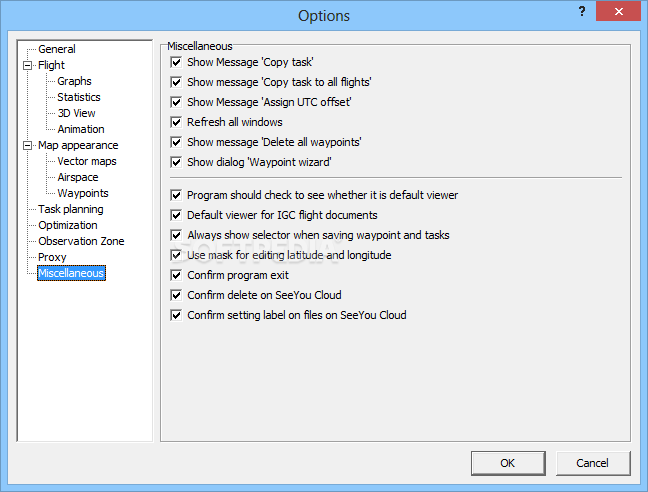Image resolution: width=648 pixels, height=492 pixels.
Task: Collapse the Flight tree node
Action: (x=28, y=65)
